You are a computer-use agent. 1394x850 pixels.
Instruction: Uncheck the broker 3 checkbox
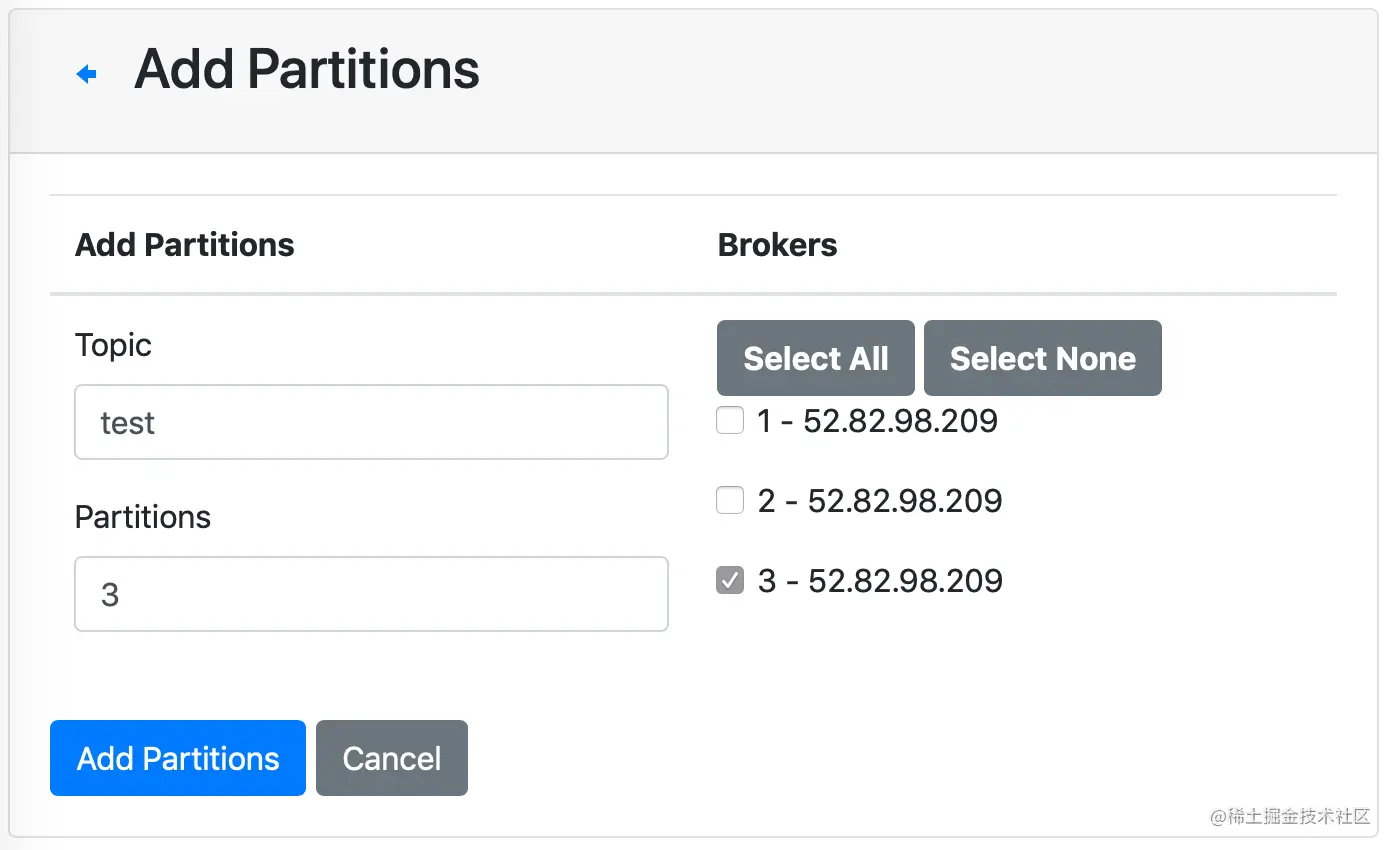click(x=730, y=580)
